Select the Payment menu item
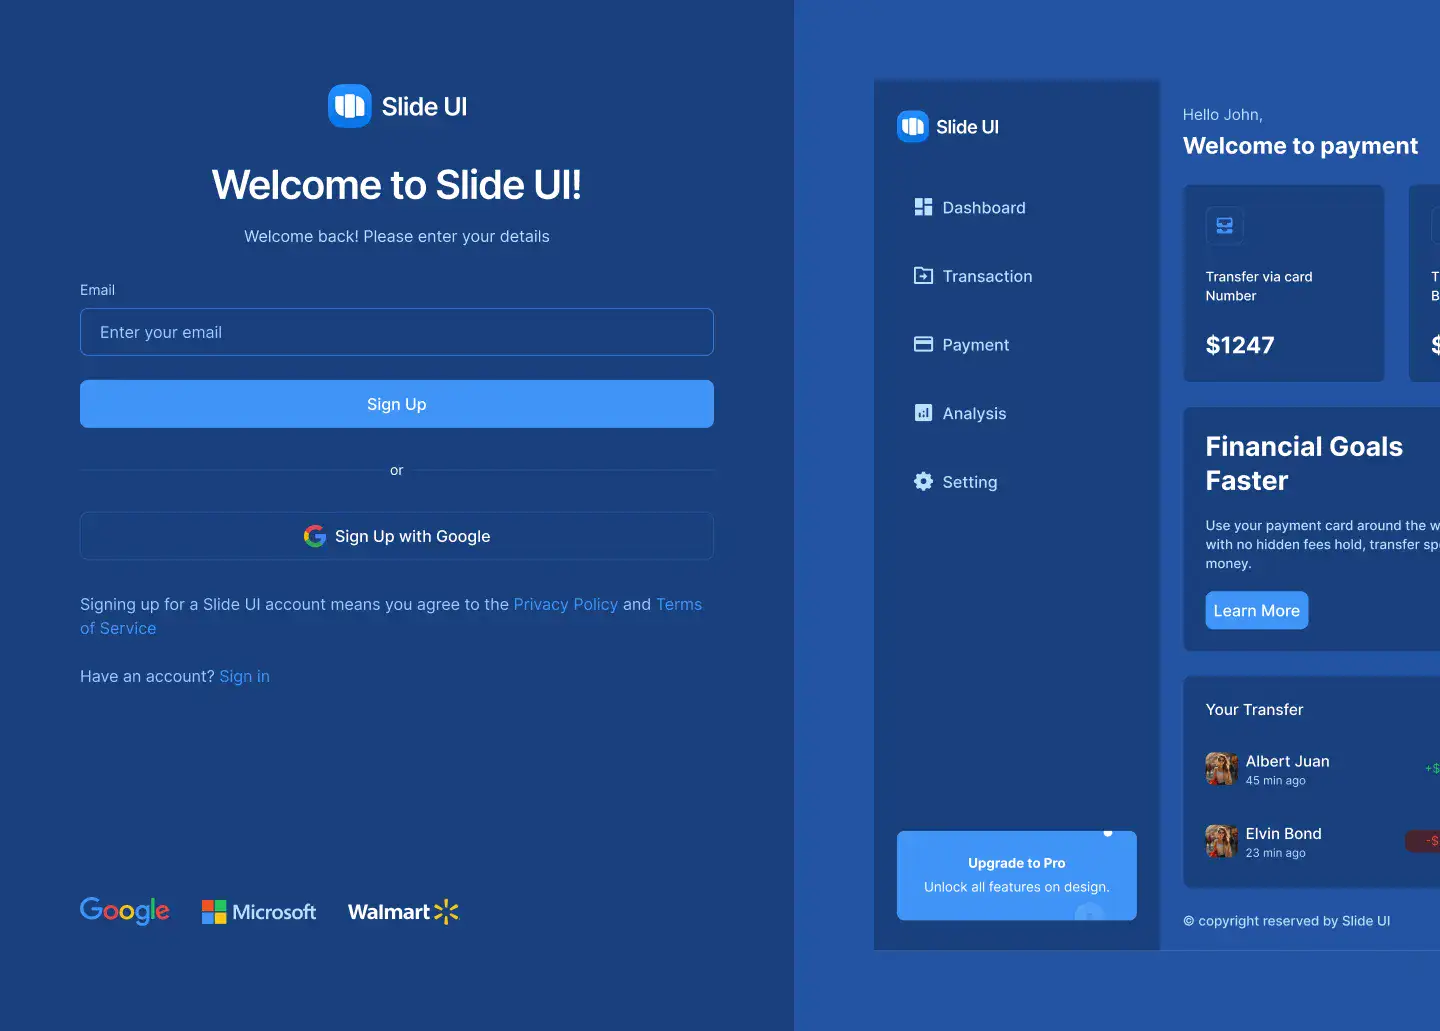Screen dimensions: 1440x1031 coord(961,345)
